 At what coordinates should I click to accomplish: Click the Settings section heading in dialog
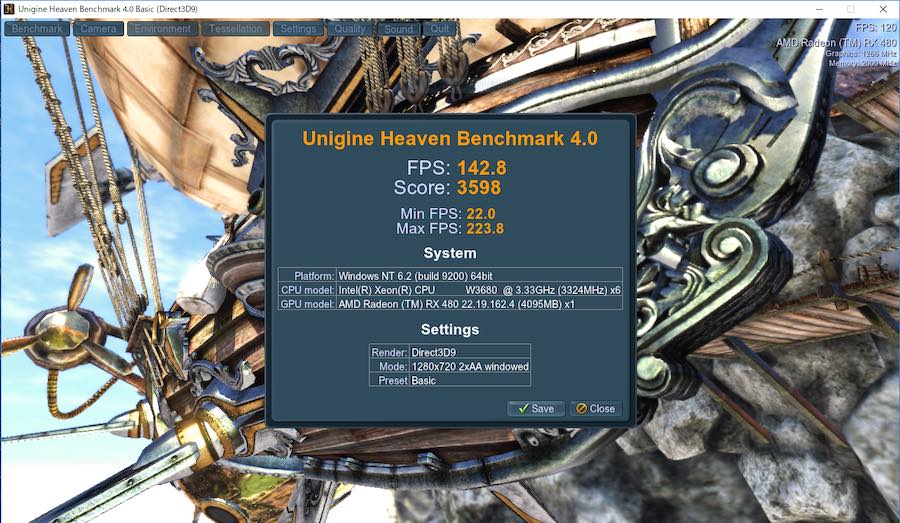[450, 330]
